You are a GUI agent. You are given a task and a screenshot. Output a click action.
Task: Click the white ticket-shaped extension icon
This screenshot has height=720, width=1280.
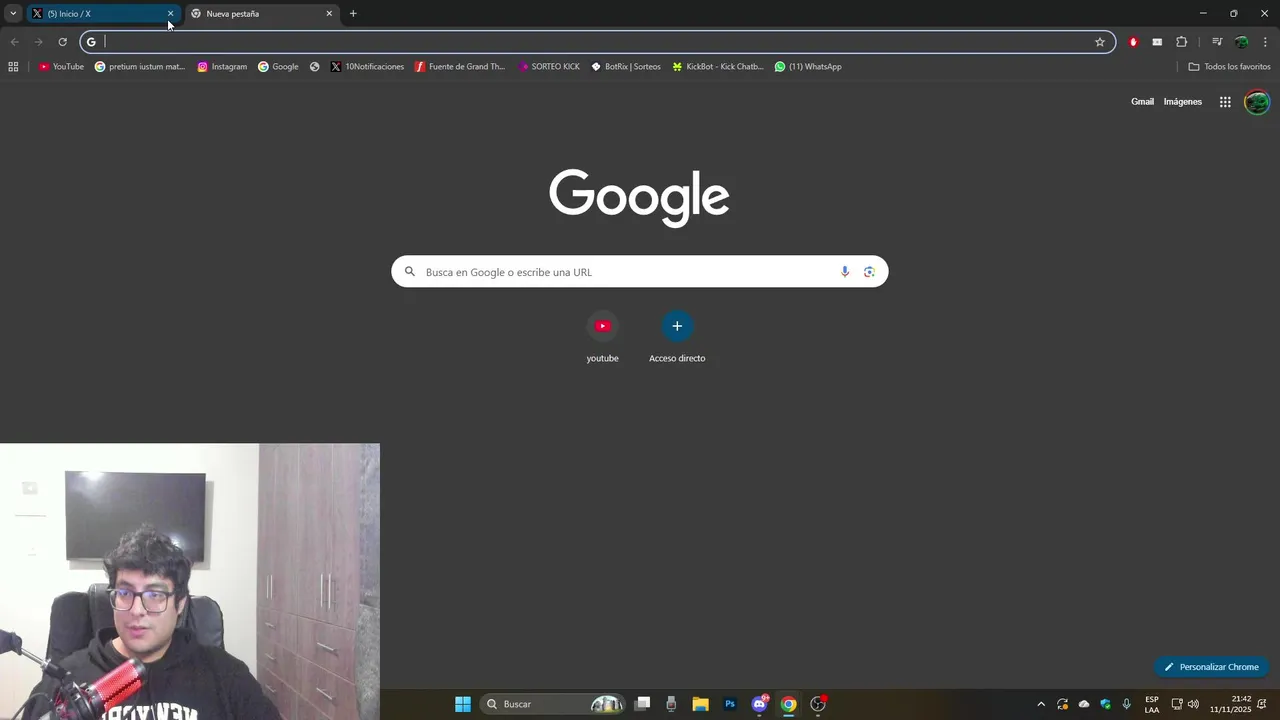[1157, 42]
